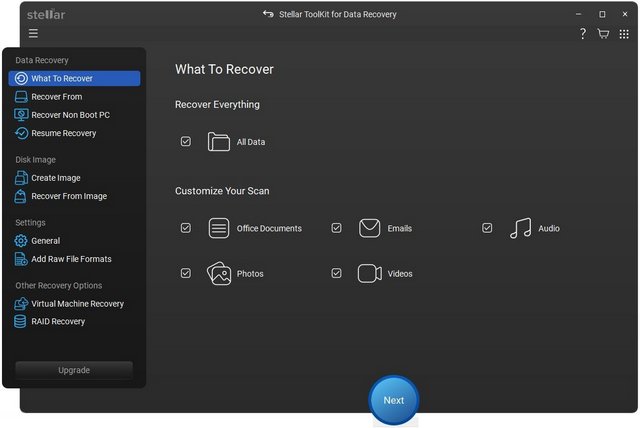Toggle the Videos checkbox

[x=336, y=273]
